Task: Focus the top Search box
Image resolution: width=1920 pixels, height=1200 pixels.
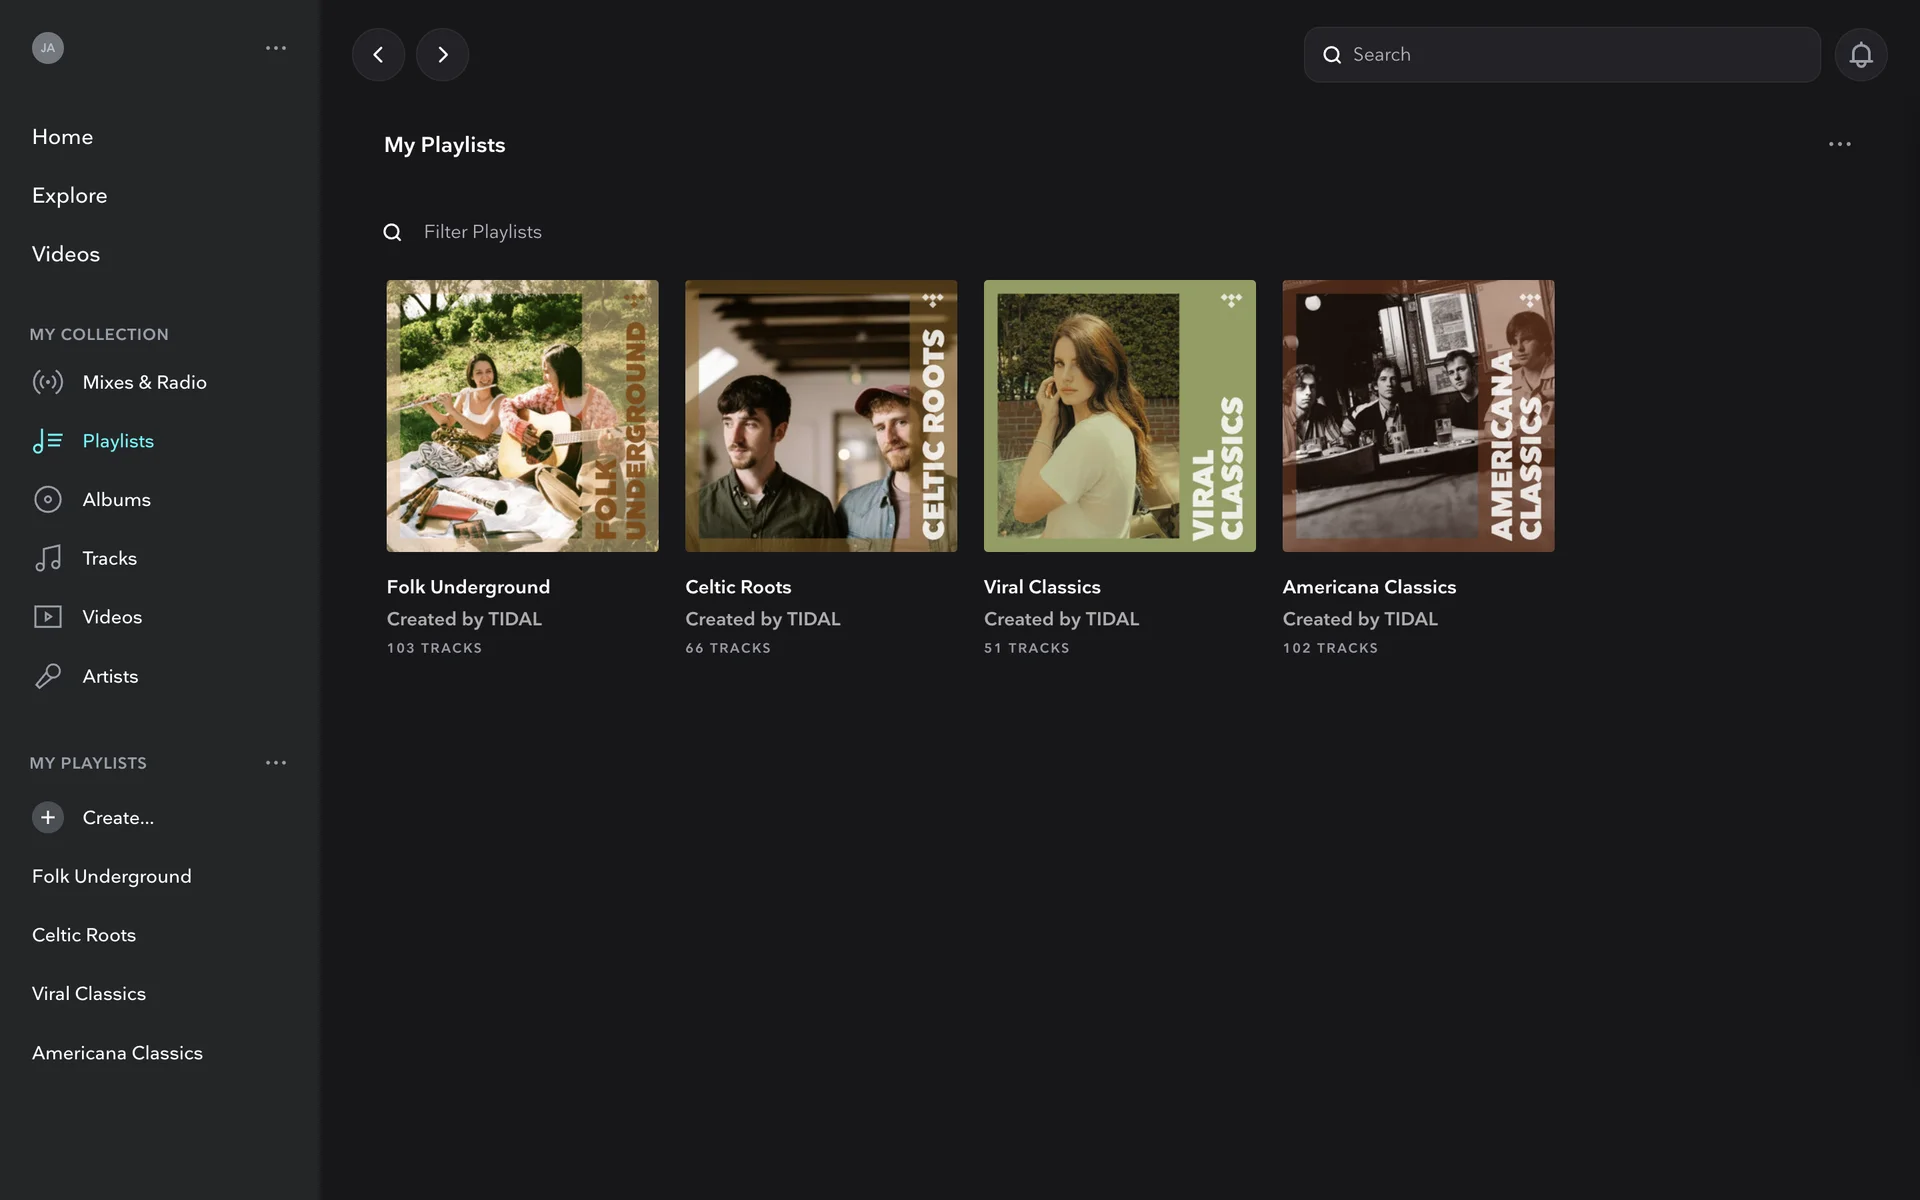Action: coord(1575,55)
